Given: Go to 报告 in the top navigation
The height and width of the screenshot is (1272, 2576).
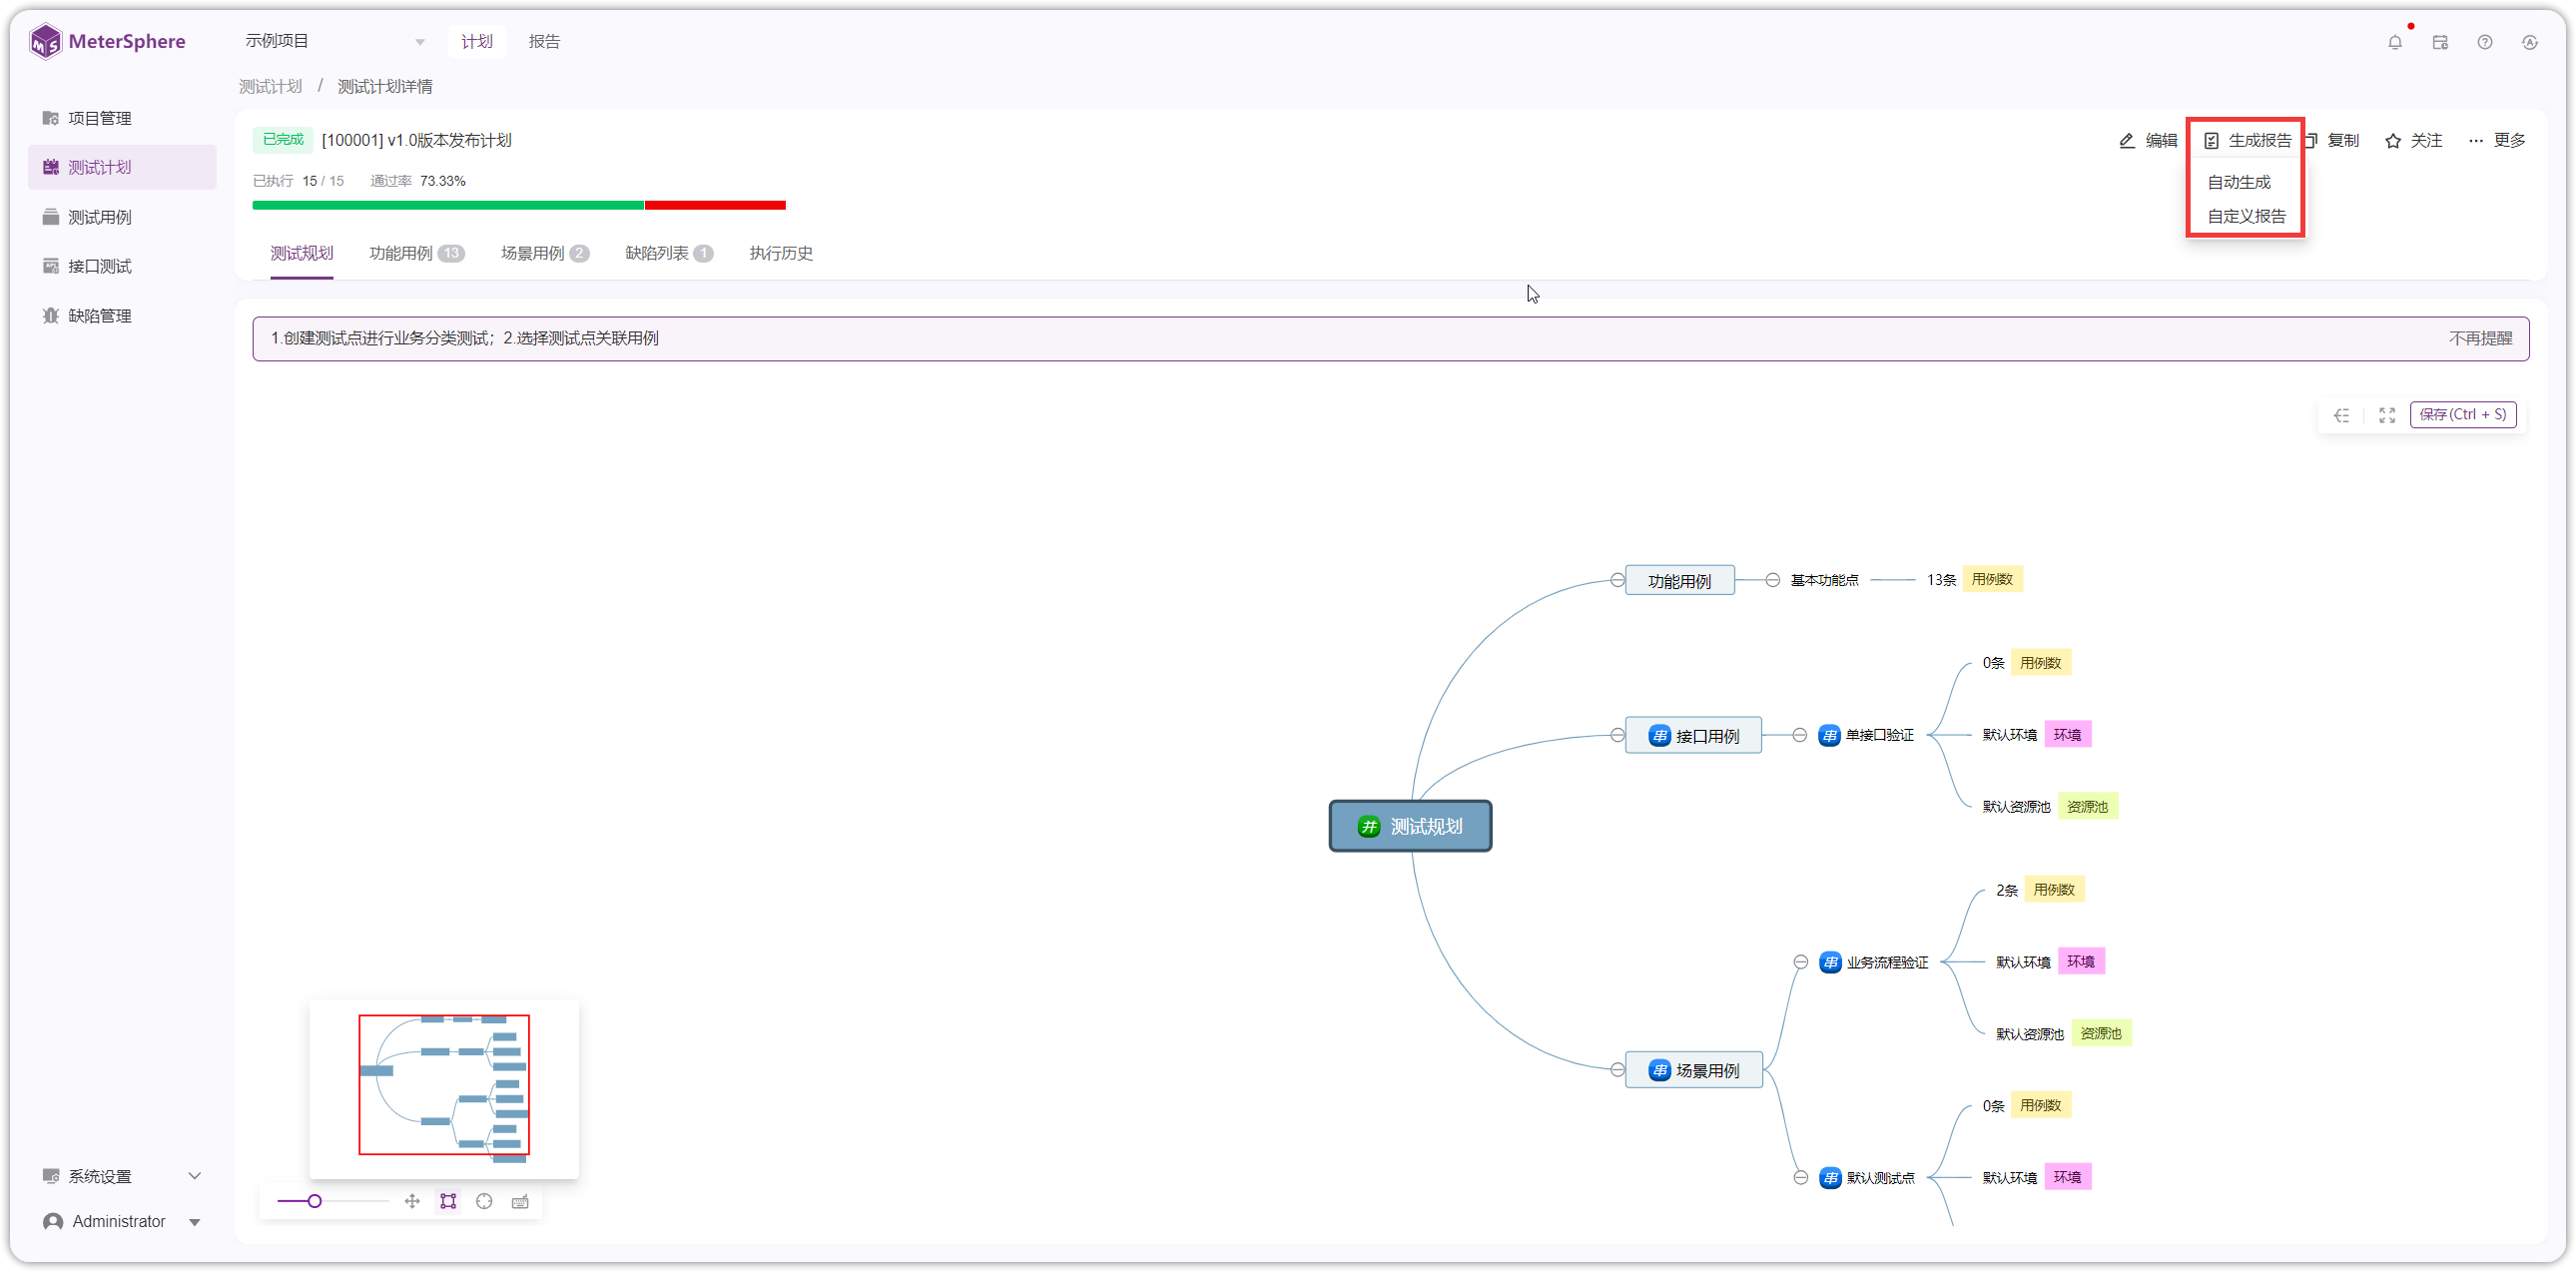Looking at the screenshot, I should click(544, 41).
